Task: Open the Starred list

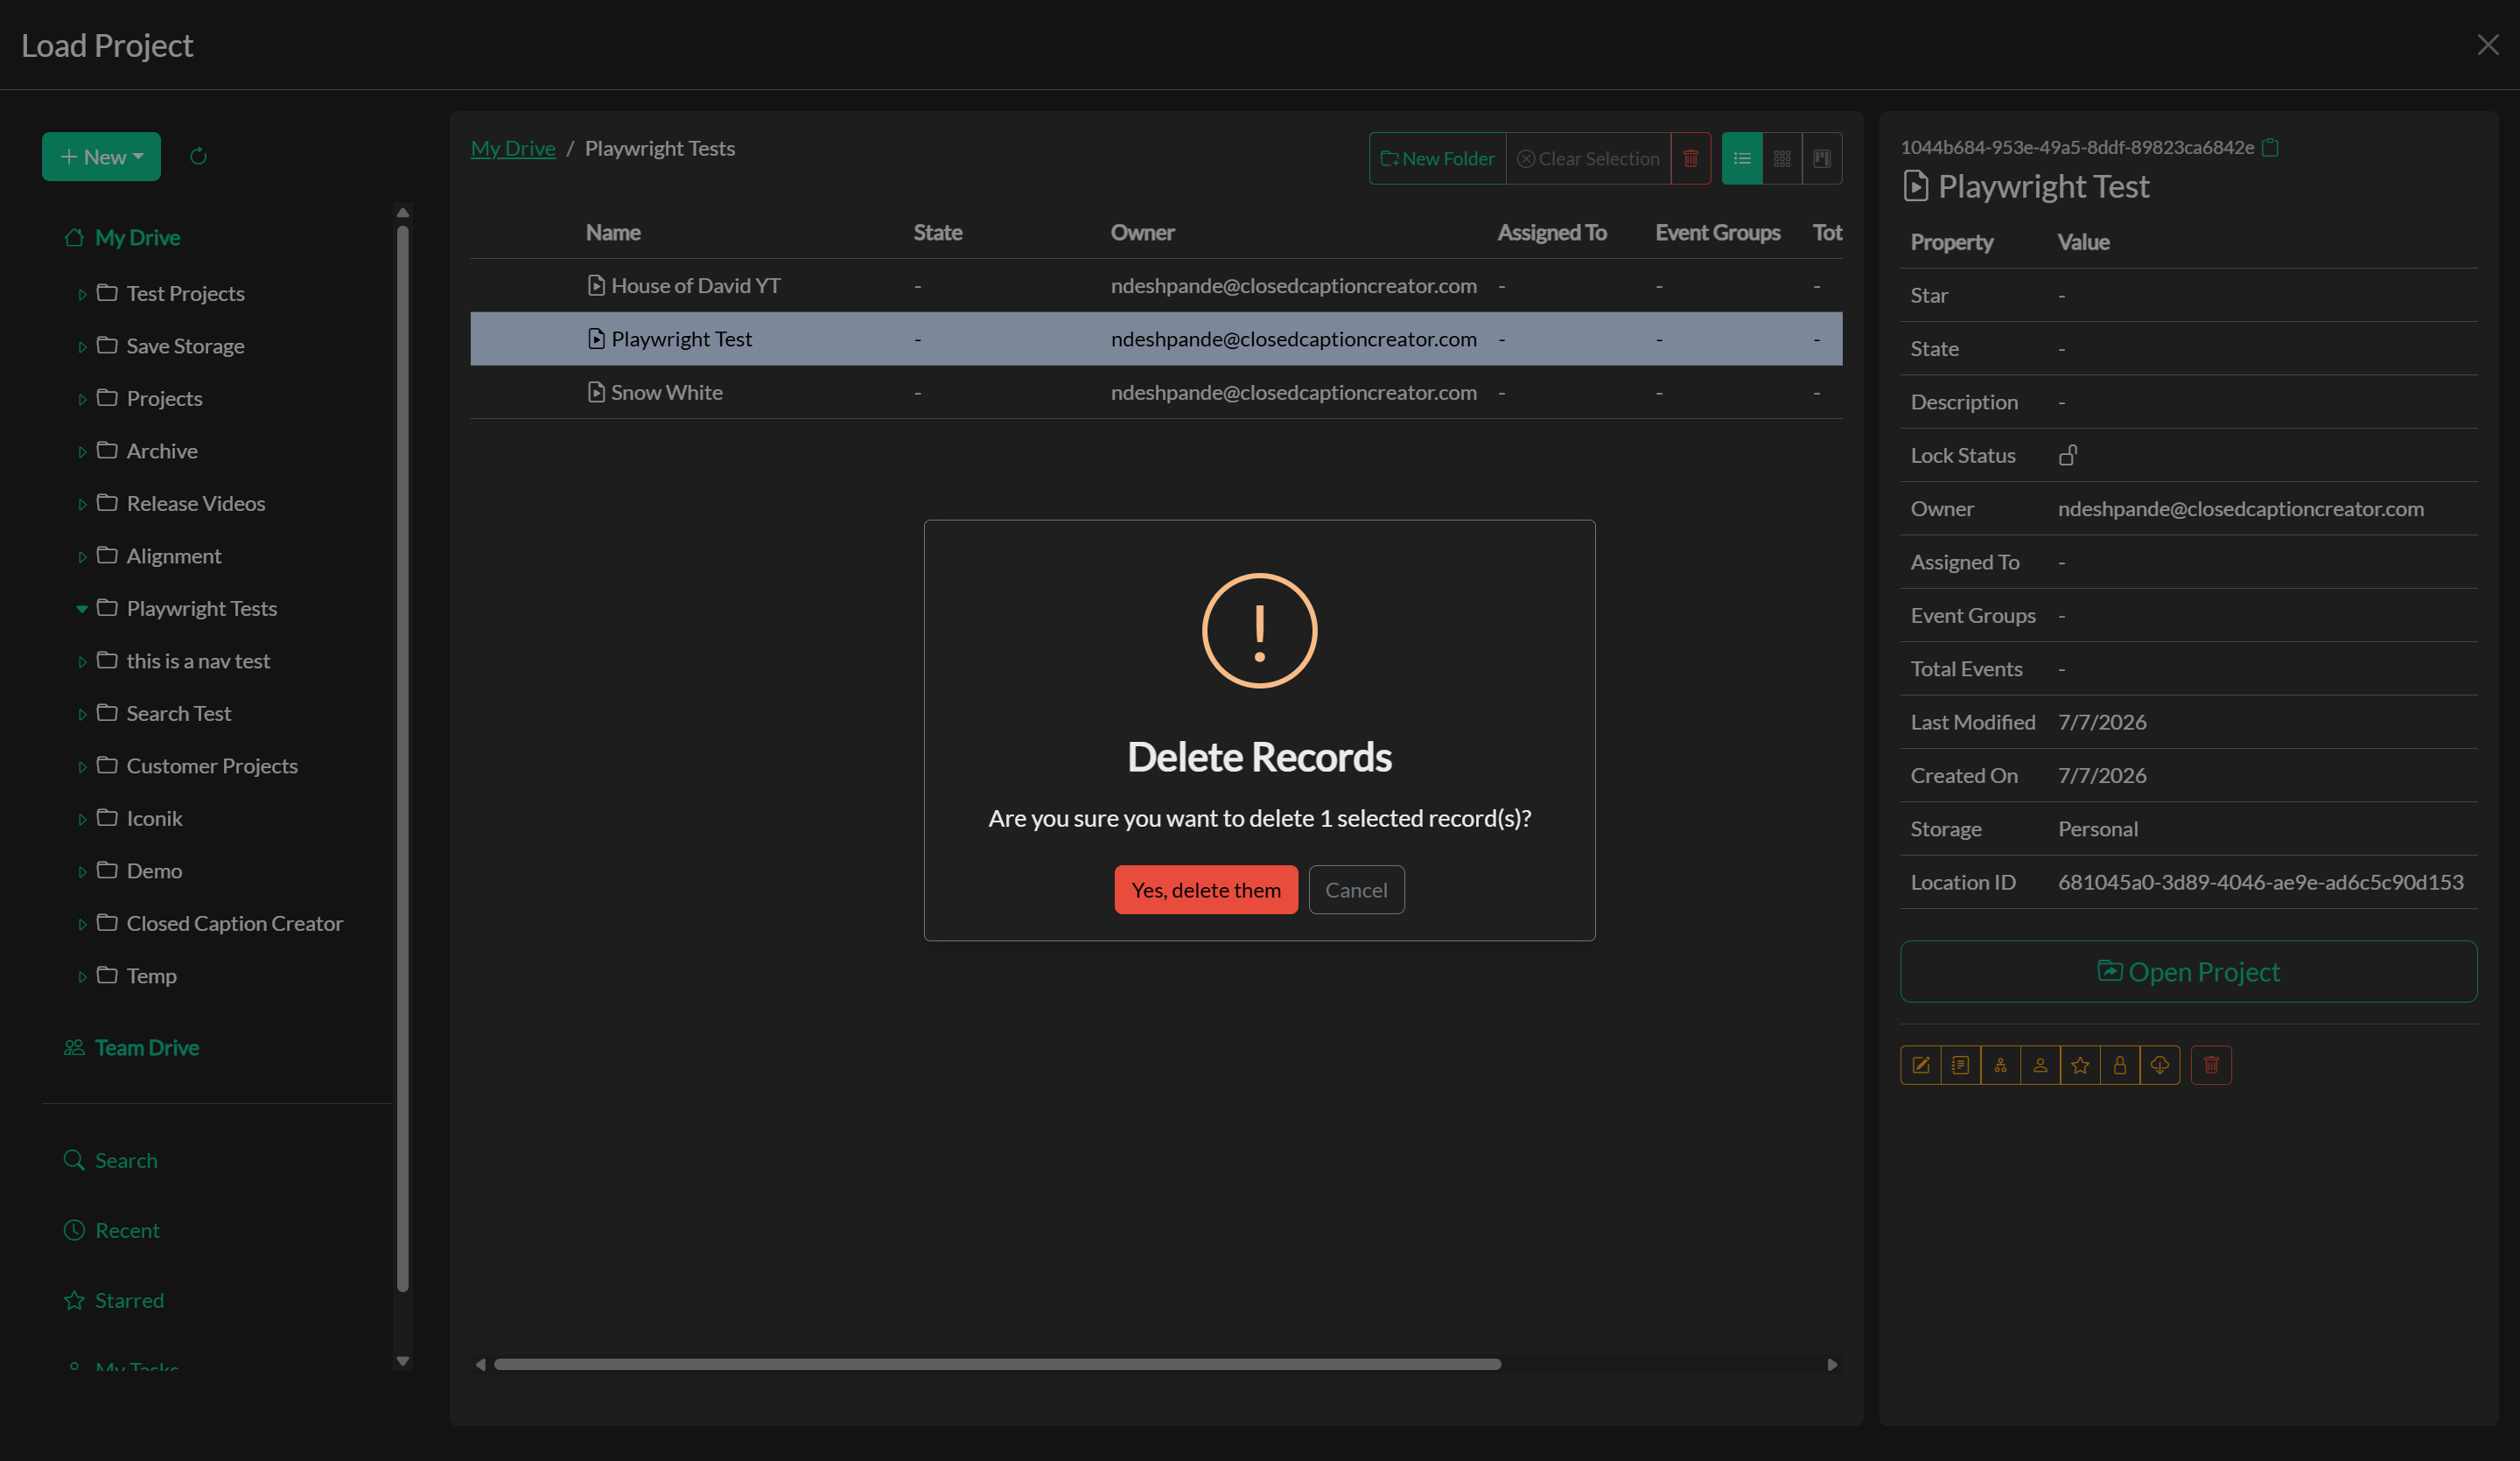Action: click(114, 1300)
